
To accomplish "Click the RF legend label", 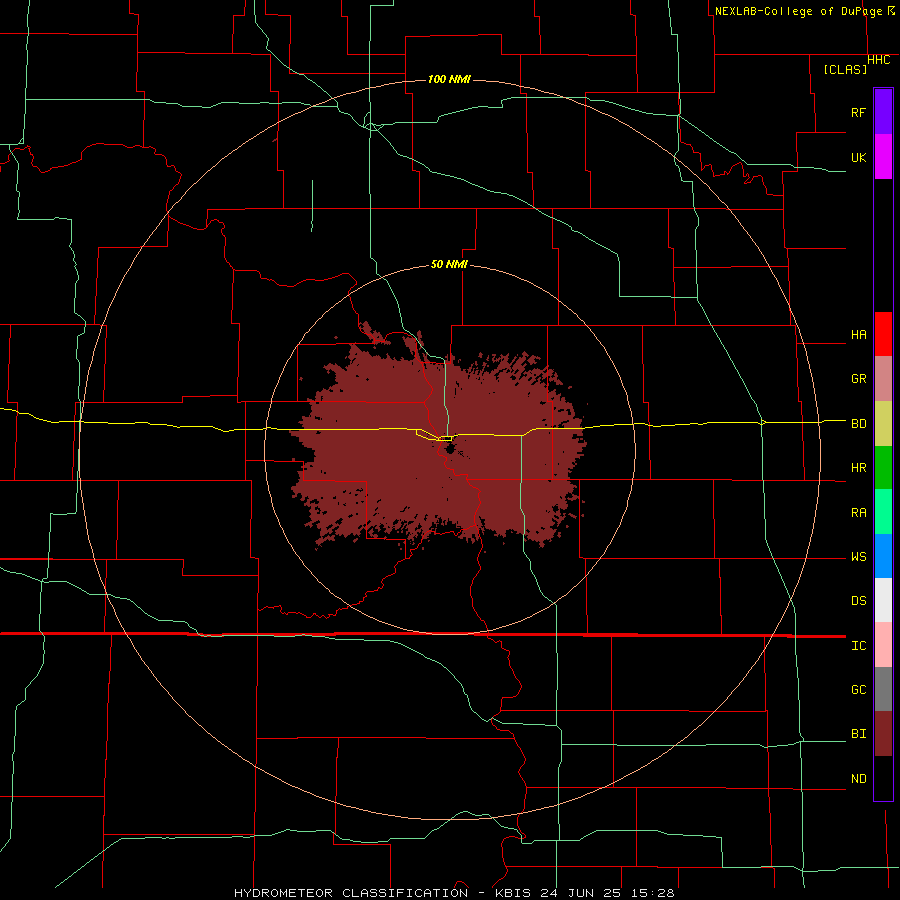I will point(858,112).
